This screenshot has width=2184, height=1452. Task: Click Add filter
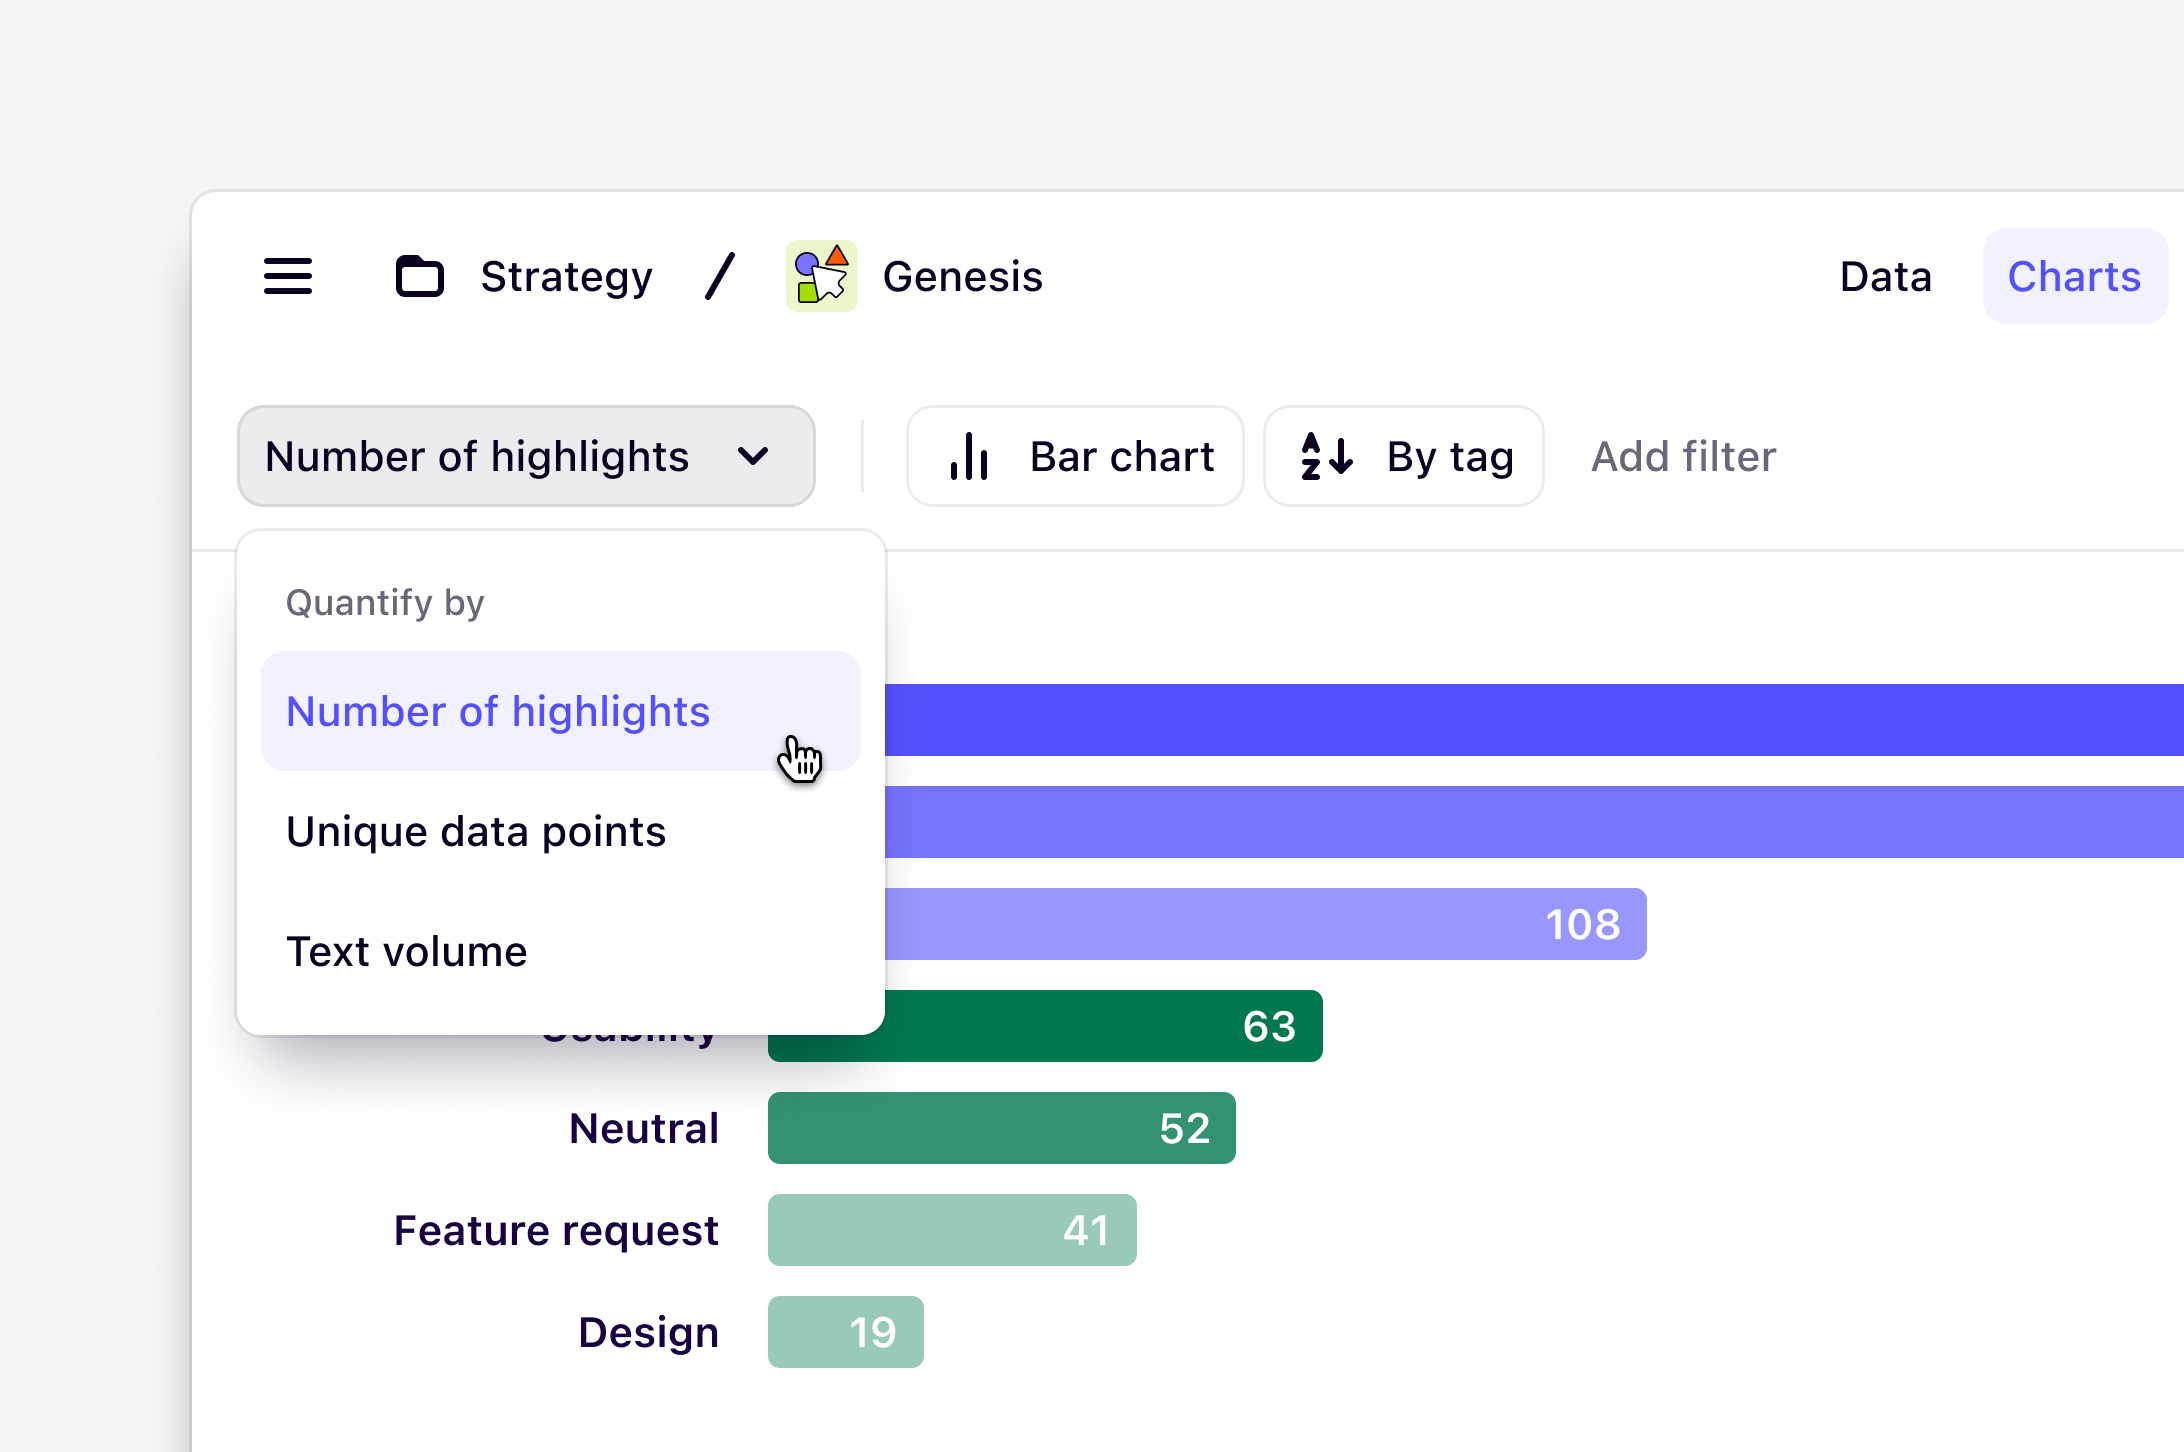tap(1683, 457)
